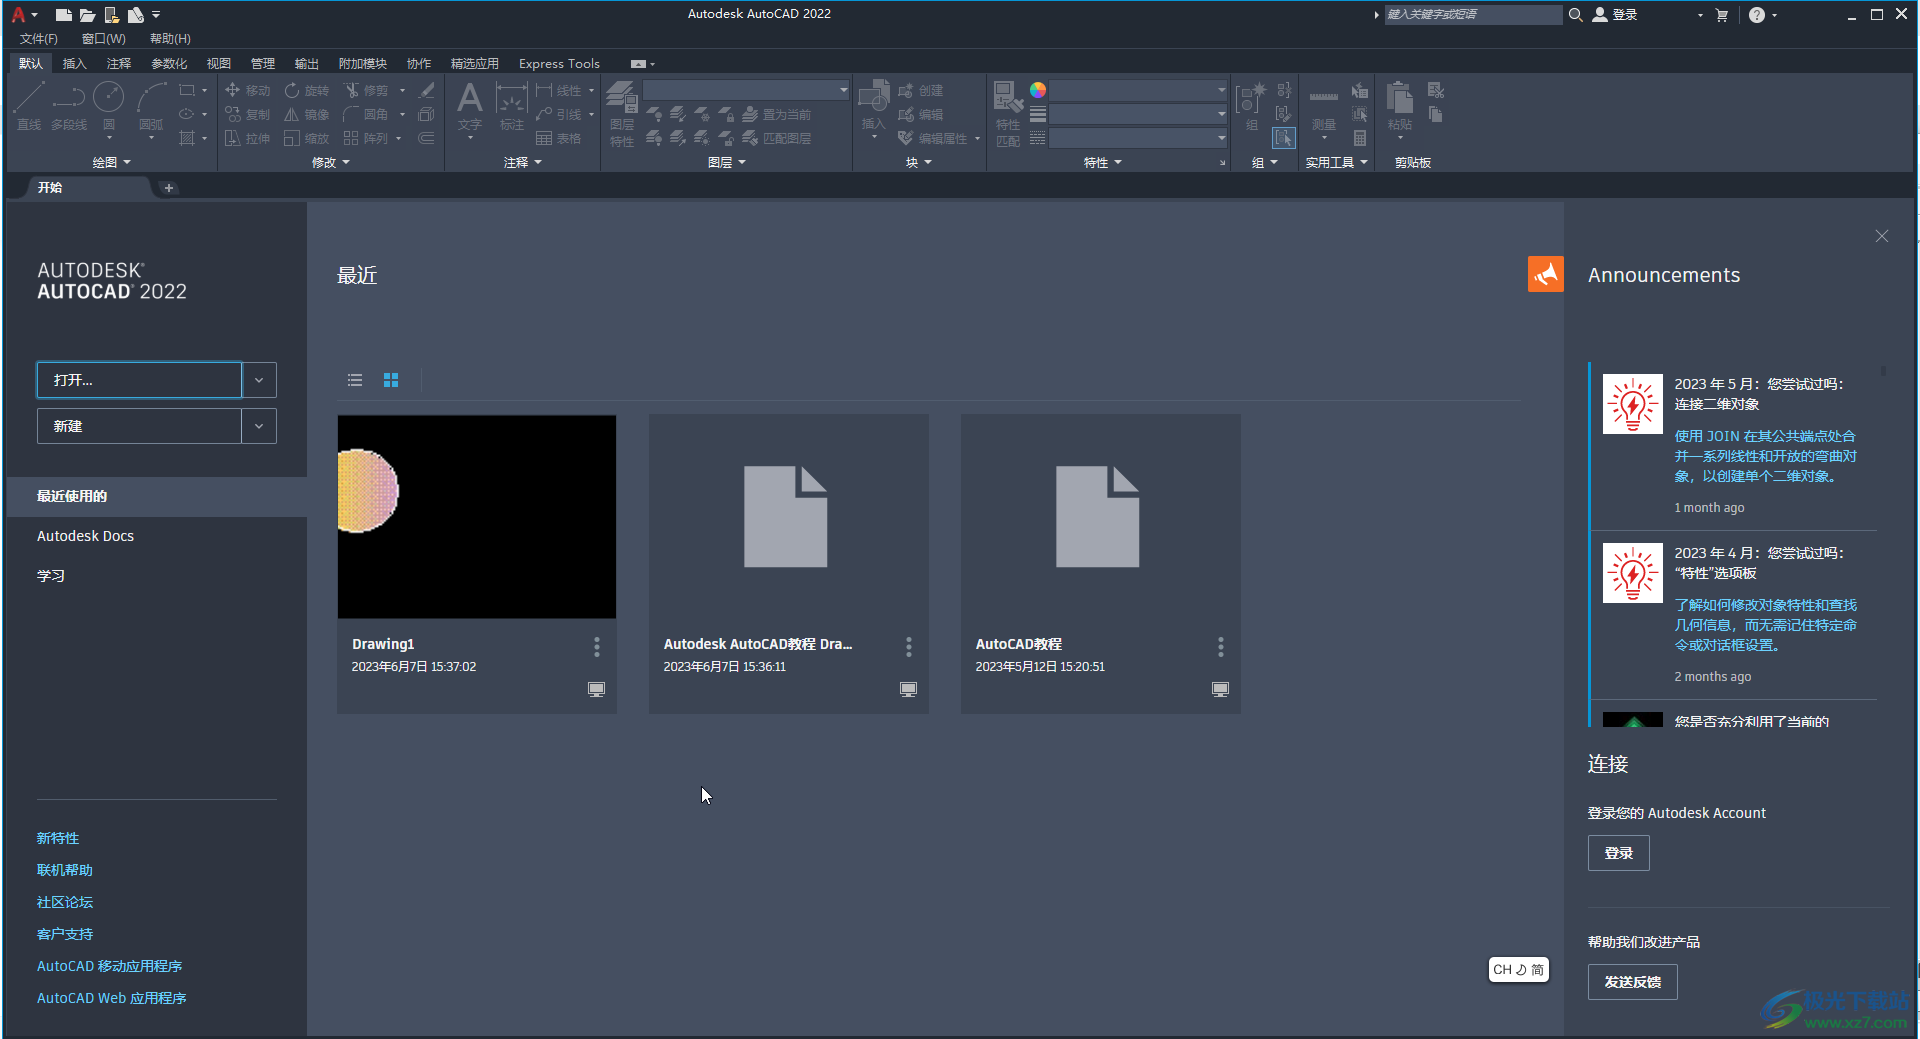Switch to list view of recent files
This screenshot has height=1039, width=1920.
tap(355, 380)
